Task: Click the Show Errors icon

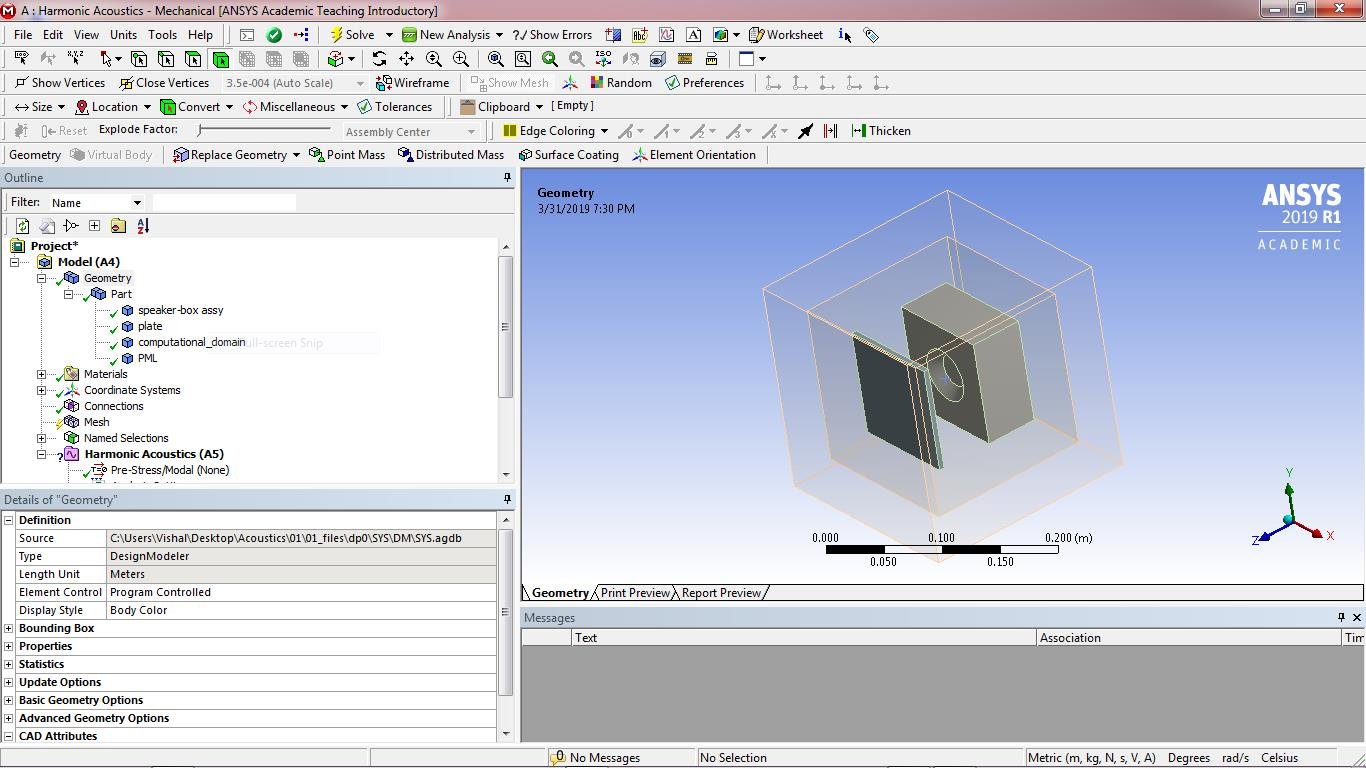Action: tap(519, 35)
